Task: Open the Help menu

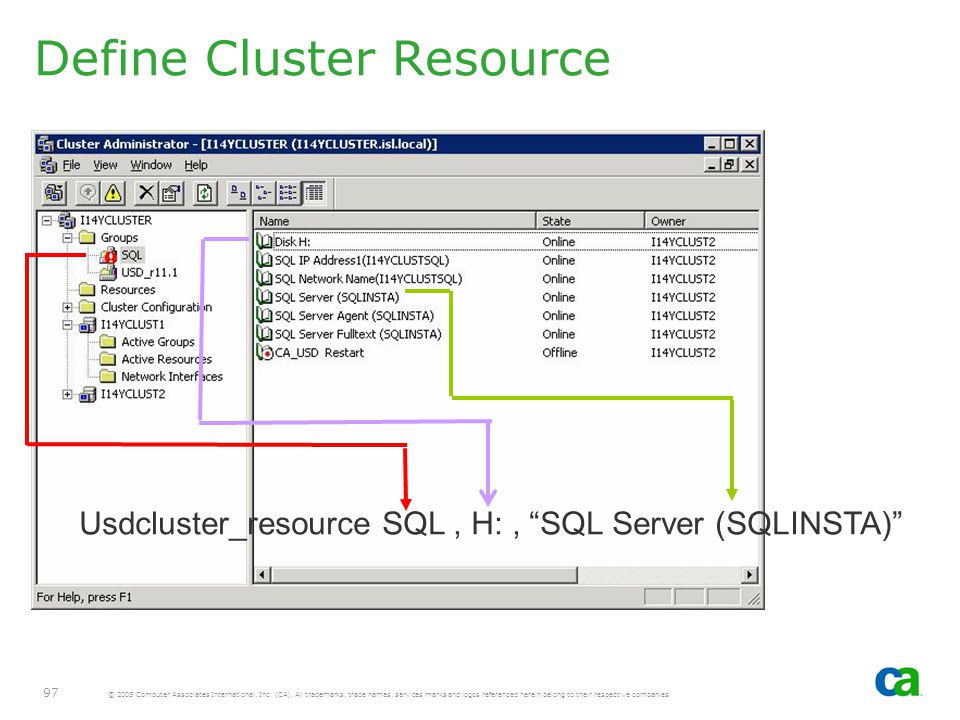Action: (196, 165)
